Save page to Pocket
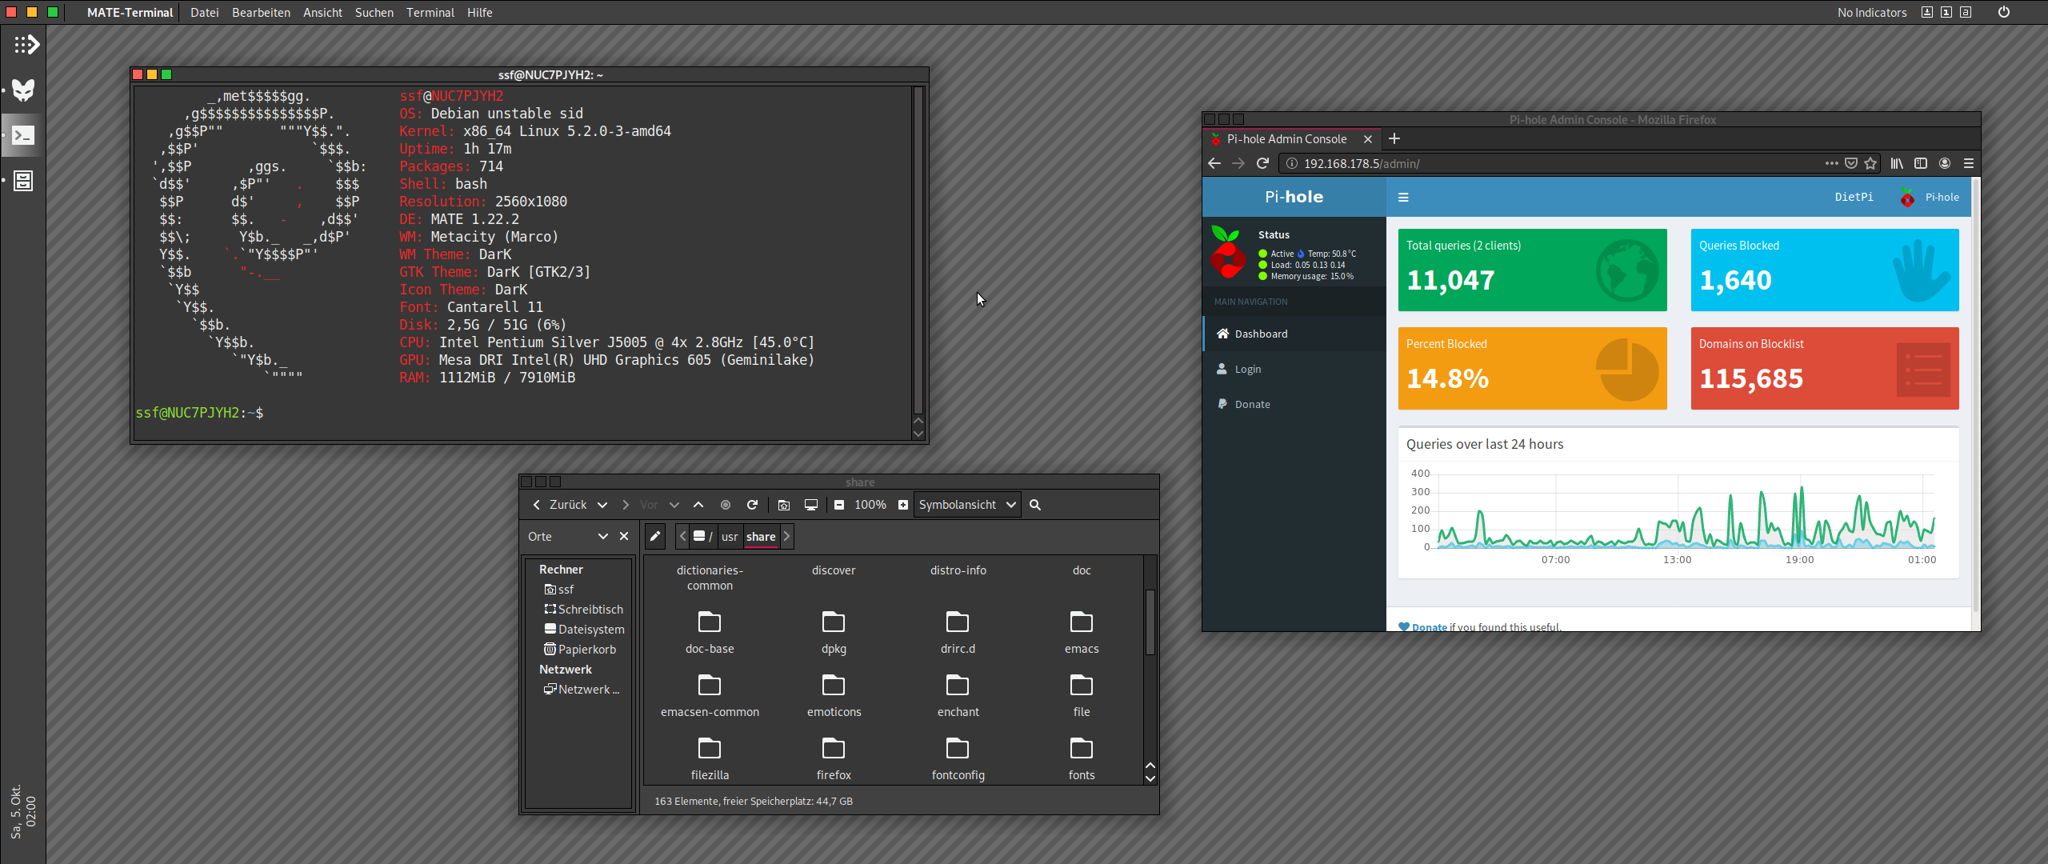 tap(1851, 163)
